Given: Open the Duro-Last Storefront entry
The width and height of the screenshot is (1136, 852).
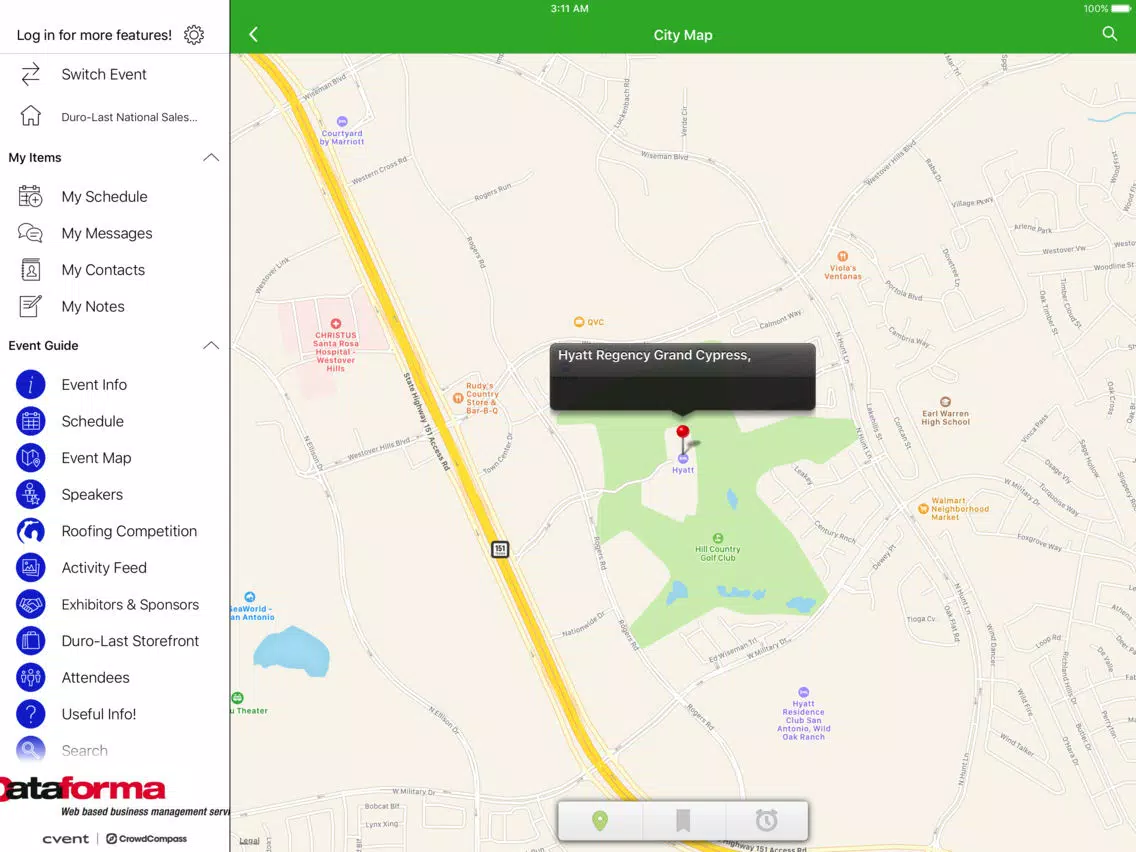Looking at the screenshot, I should coord(114,640).
